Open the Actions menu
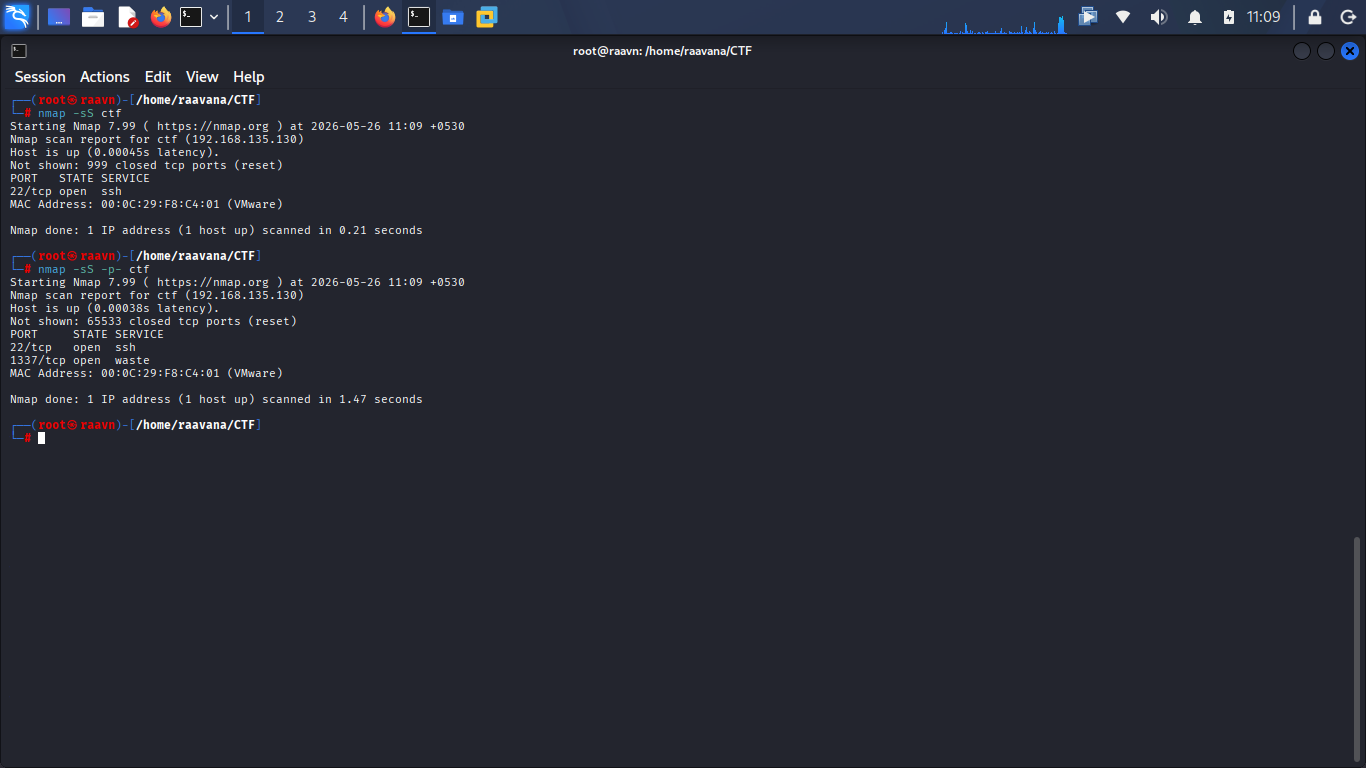1366x768 pixels. pos(105,77)
